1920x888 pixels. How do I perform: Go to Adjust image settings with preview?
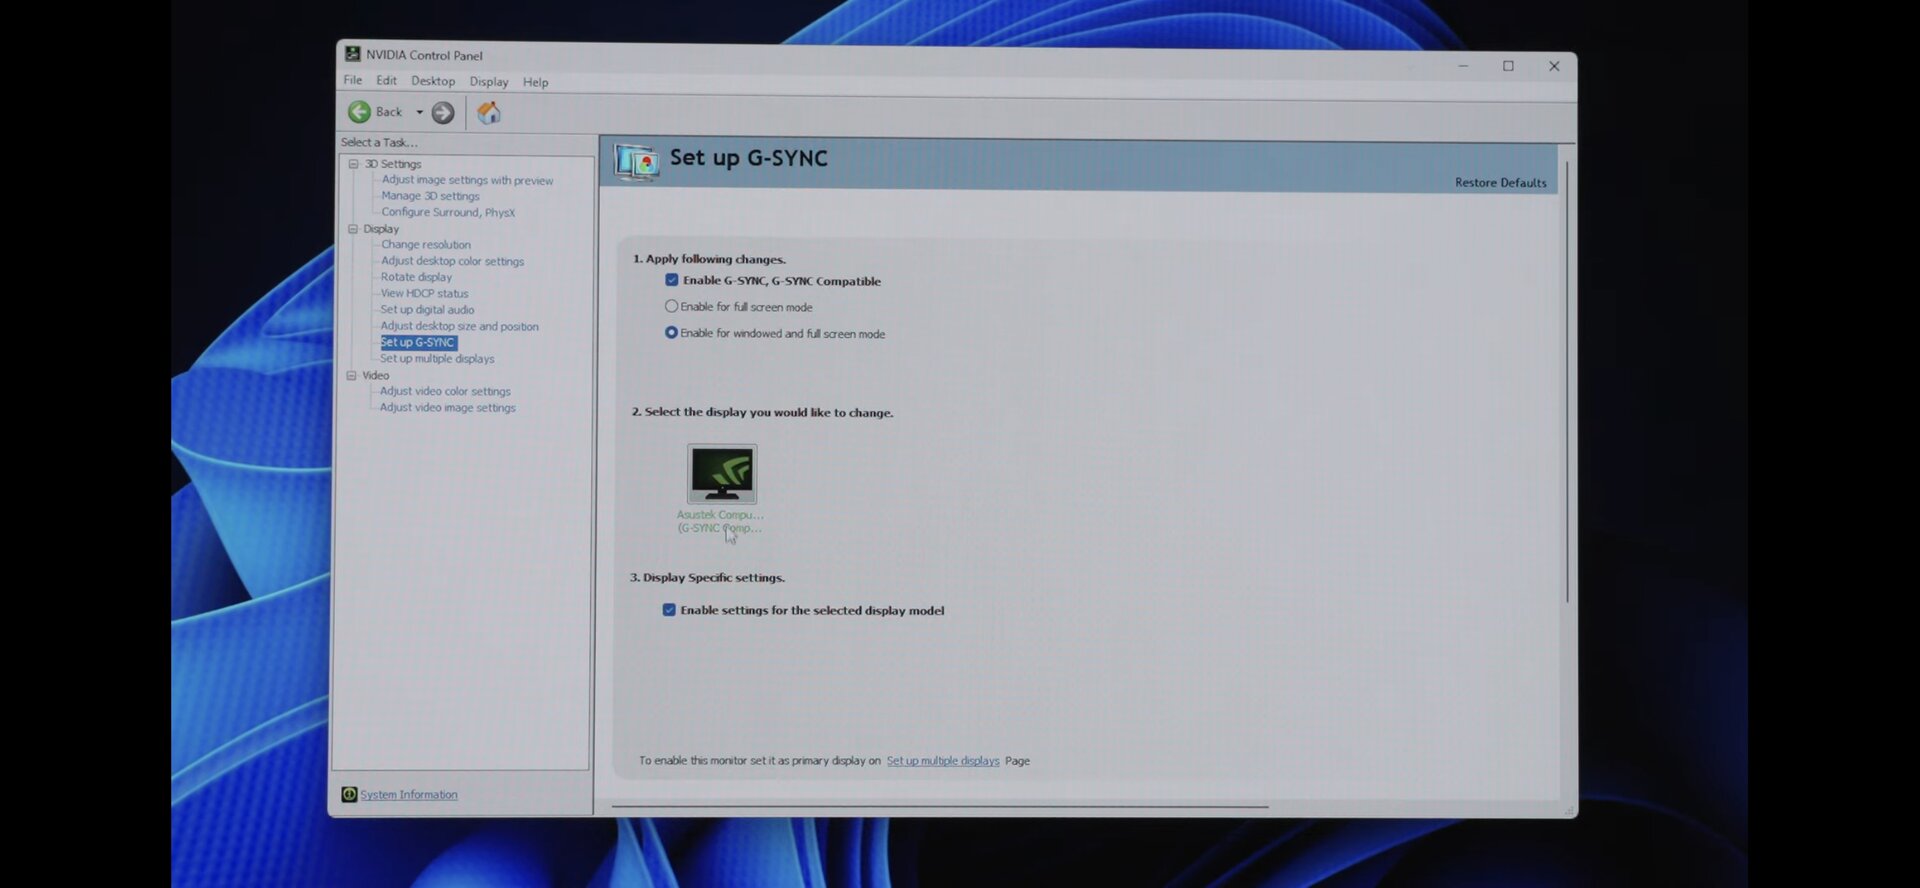tap(467, 181)
